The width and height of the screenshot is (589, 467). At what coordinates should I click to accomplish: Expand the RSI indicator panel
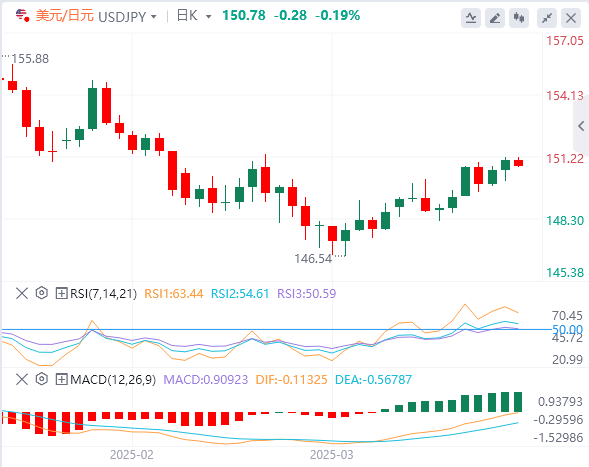coord(61,293)
